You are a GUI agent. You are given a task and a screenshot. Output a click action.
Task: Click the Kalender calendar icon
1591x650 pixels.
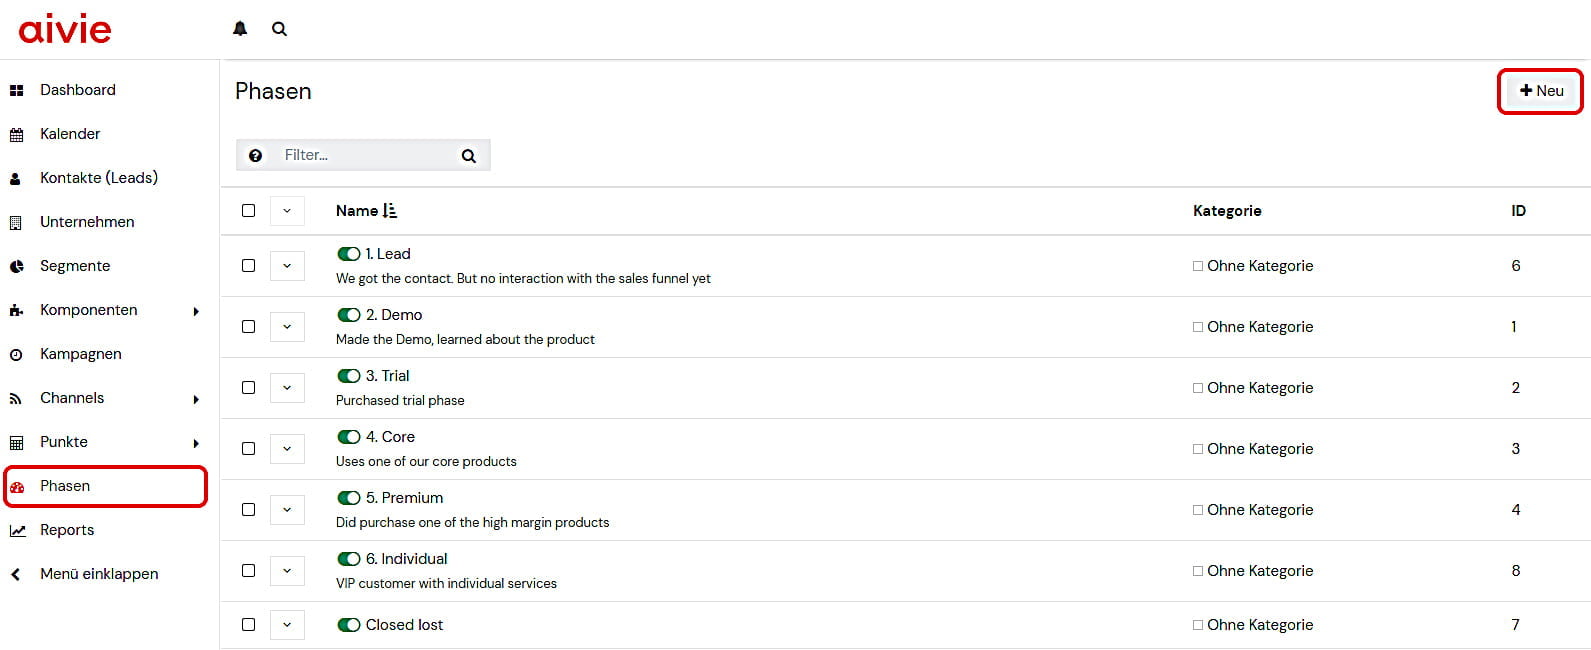(16, 134)
